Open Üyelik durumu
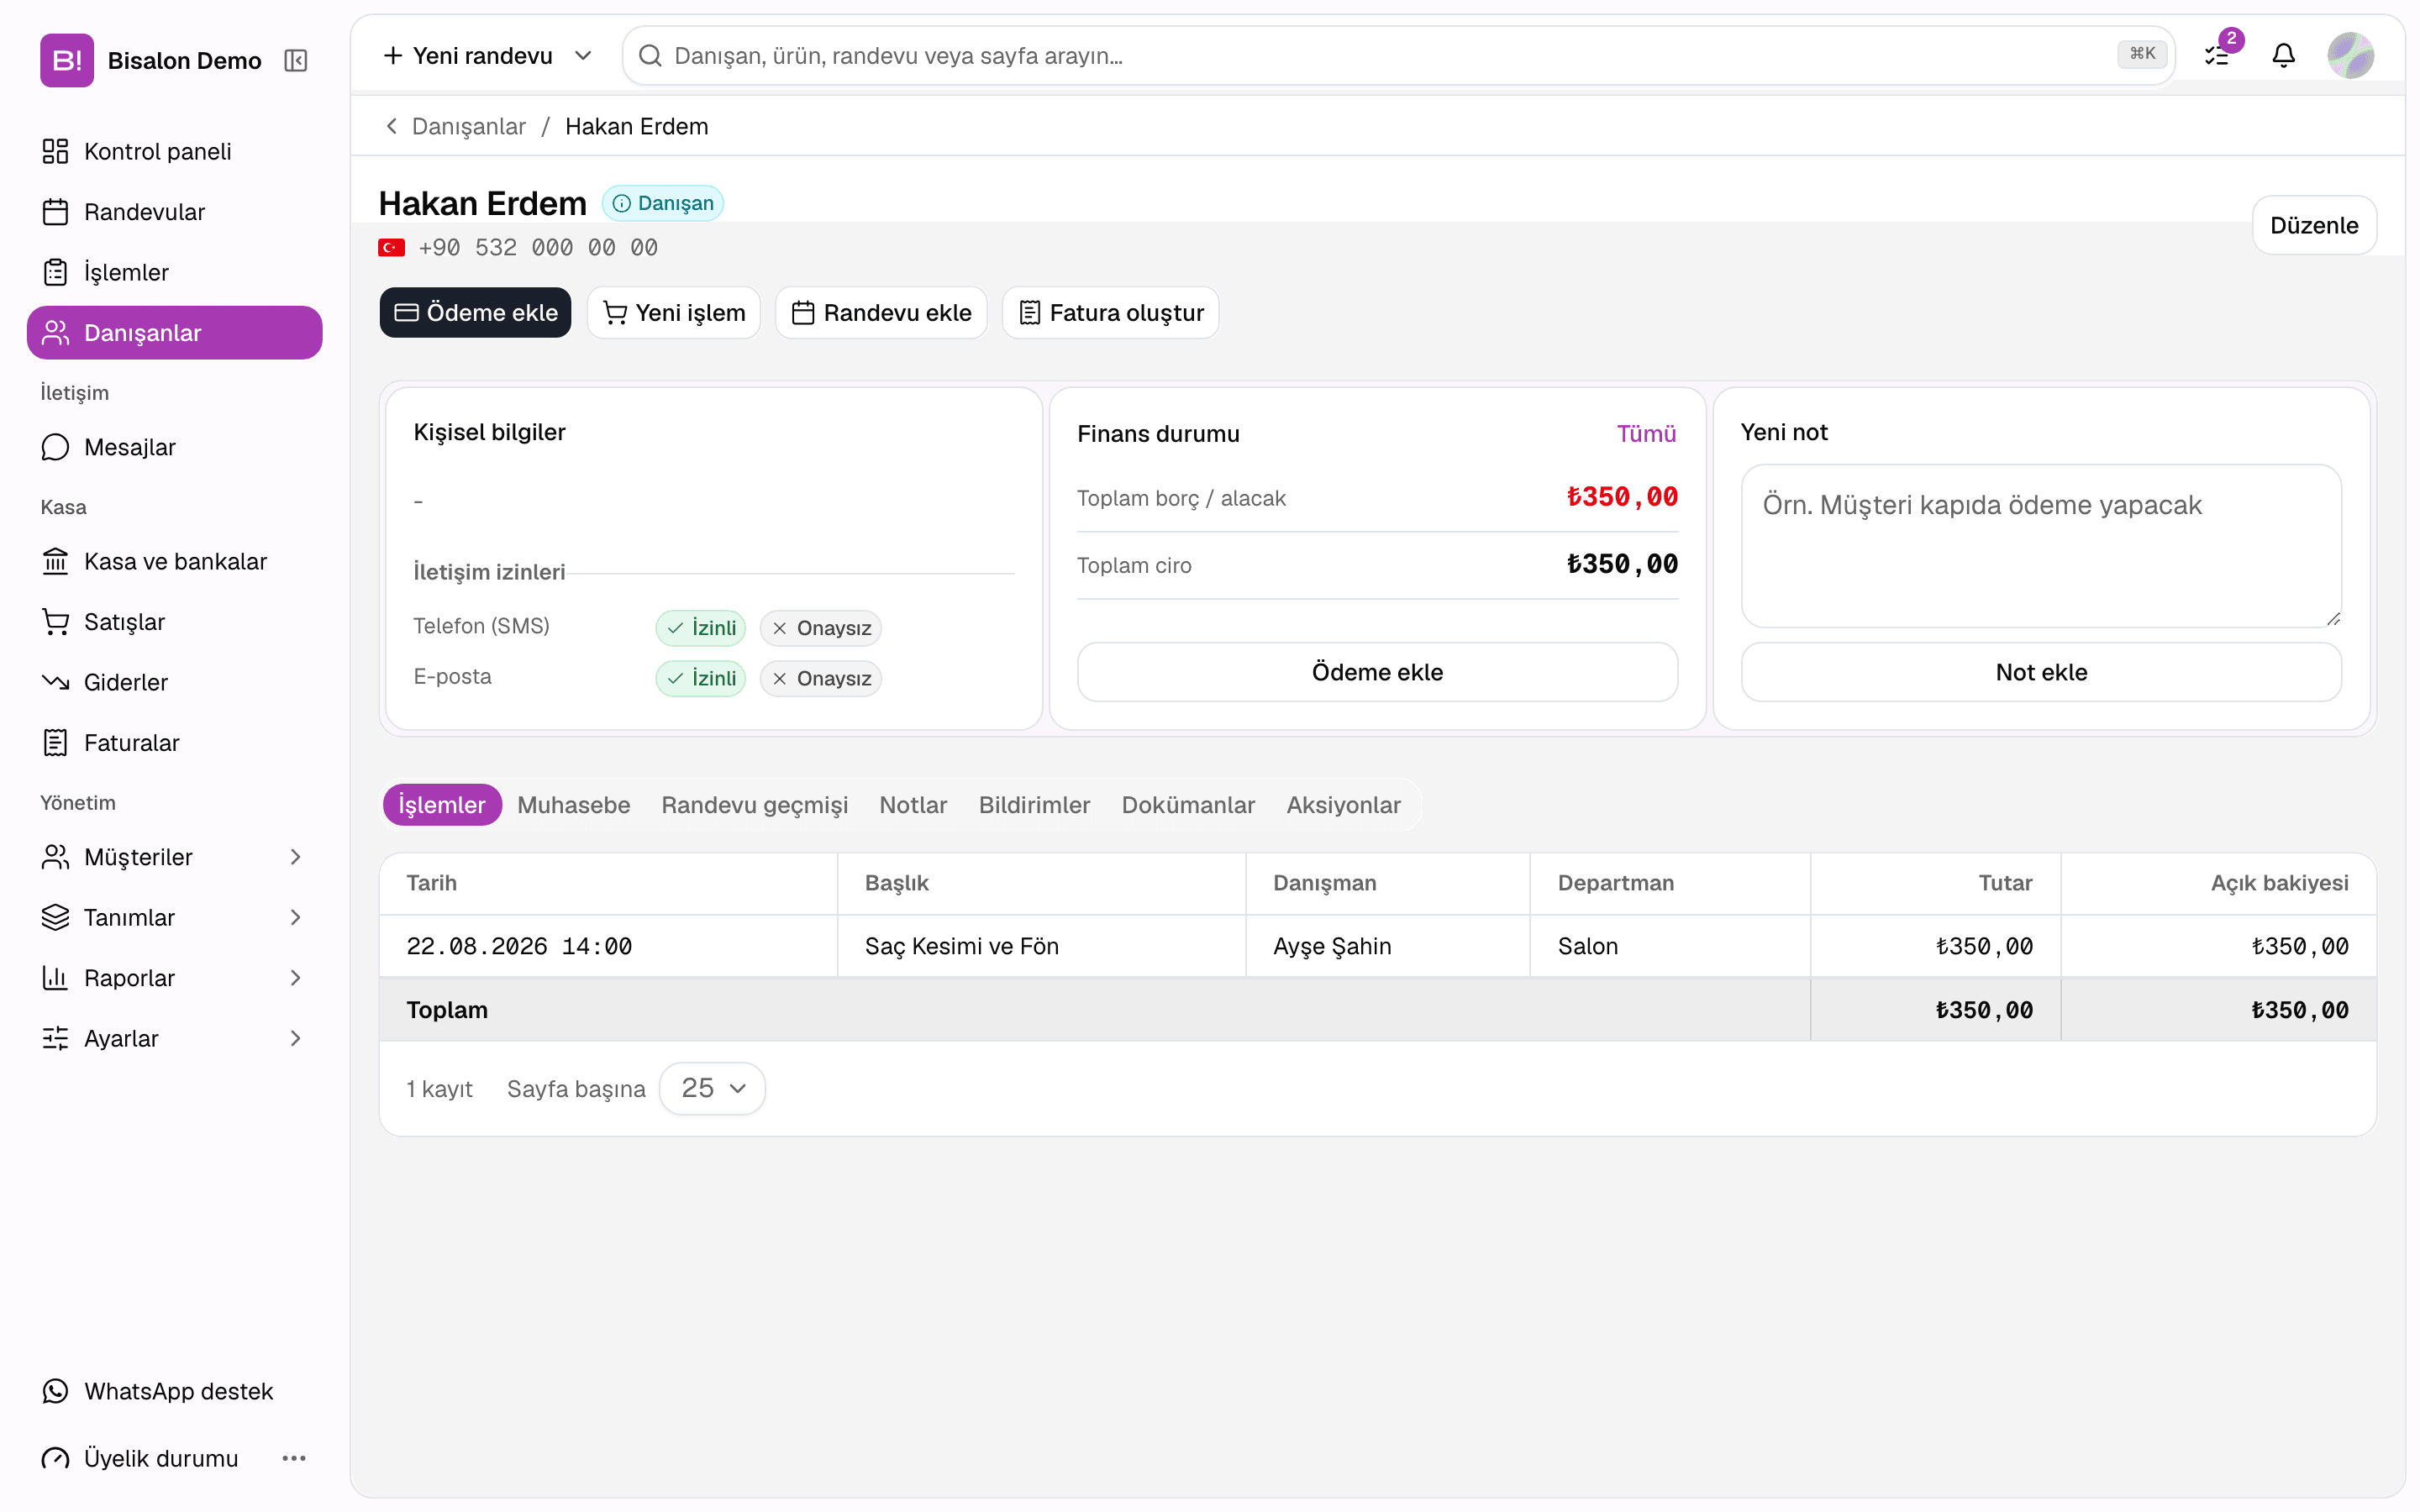2420x1512 pixels. (x=140, y=1458)
